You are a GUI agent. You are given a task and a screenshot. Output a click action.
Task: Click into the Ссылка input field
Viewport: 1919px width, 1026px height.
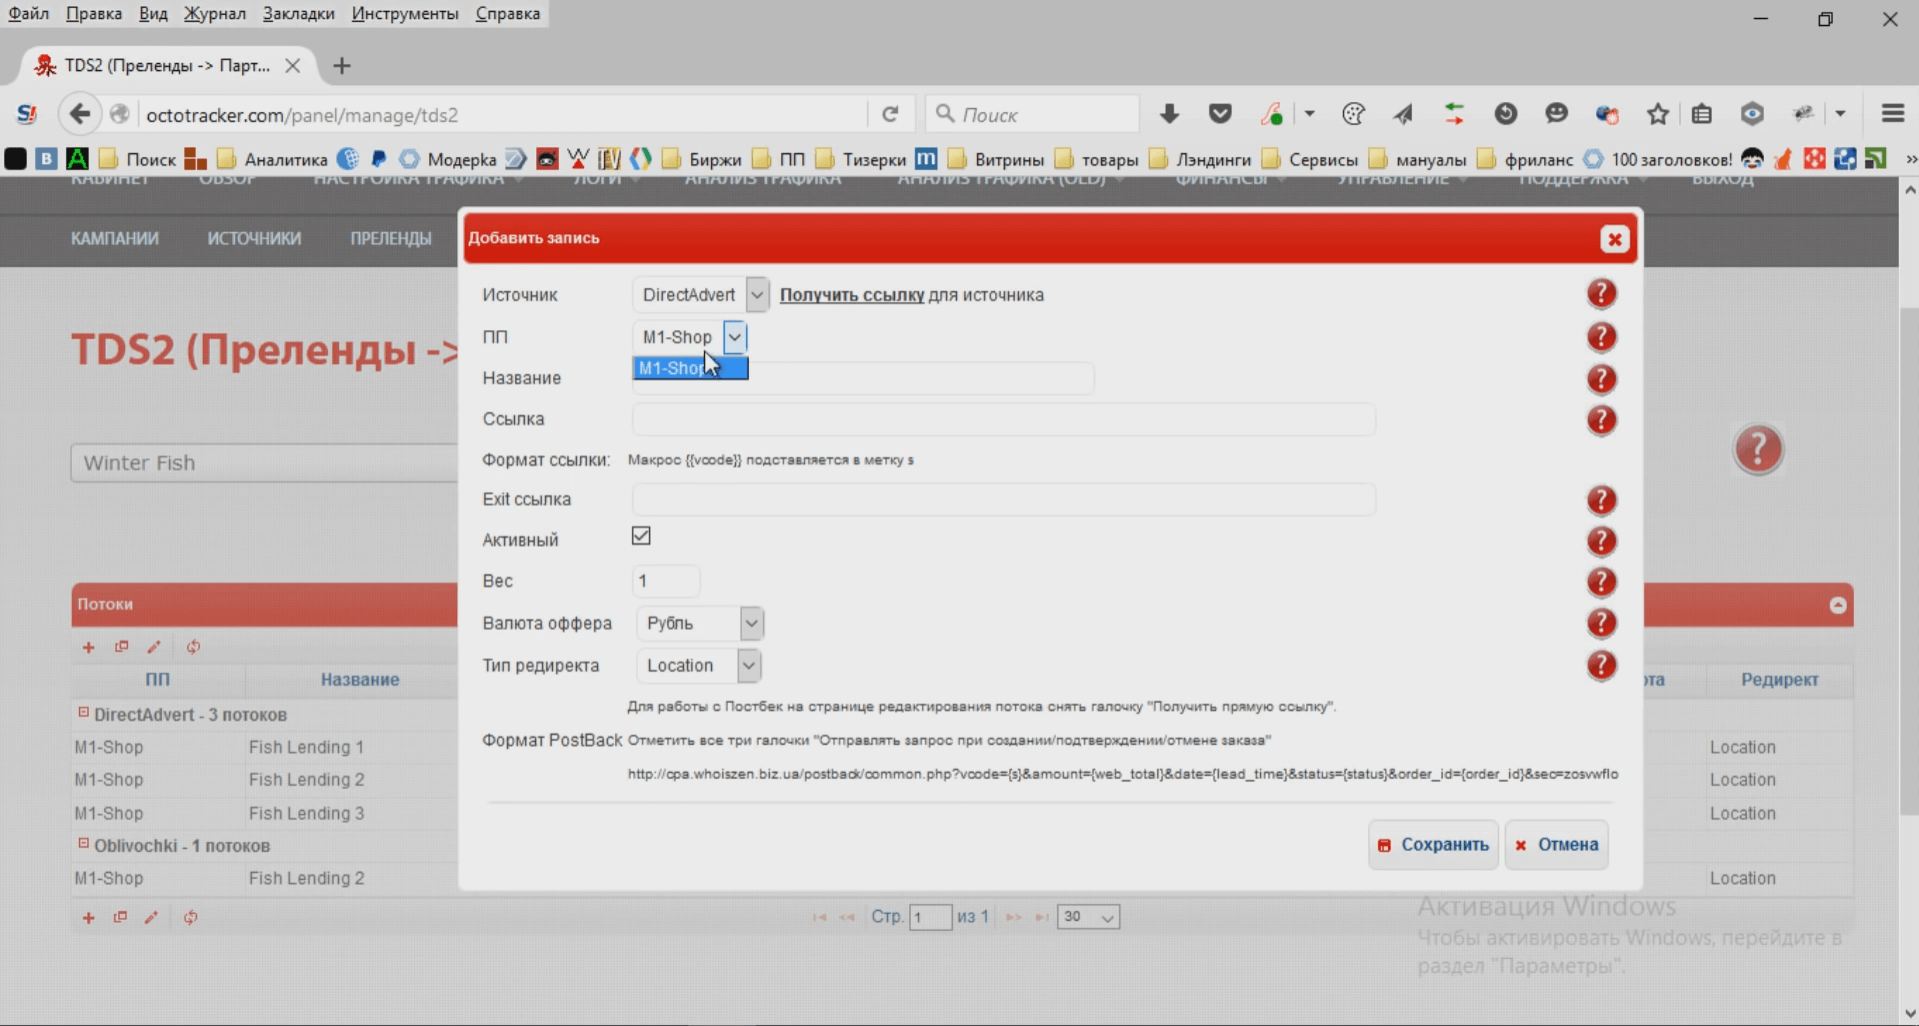[x=1003, y=420]
